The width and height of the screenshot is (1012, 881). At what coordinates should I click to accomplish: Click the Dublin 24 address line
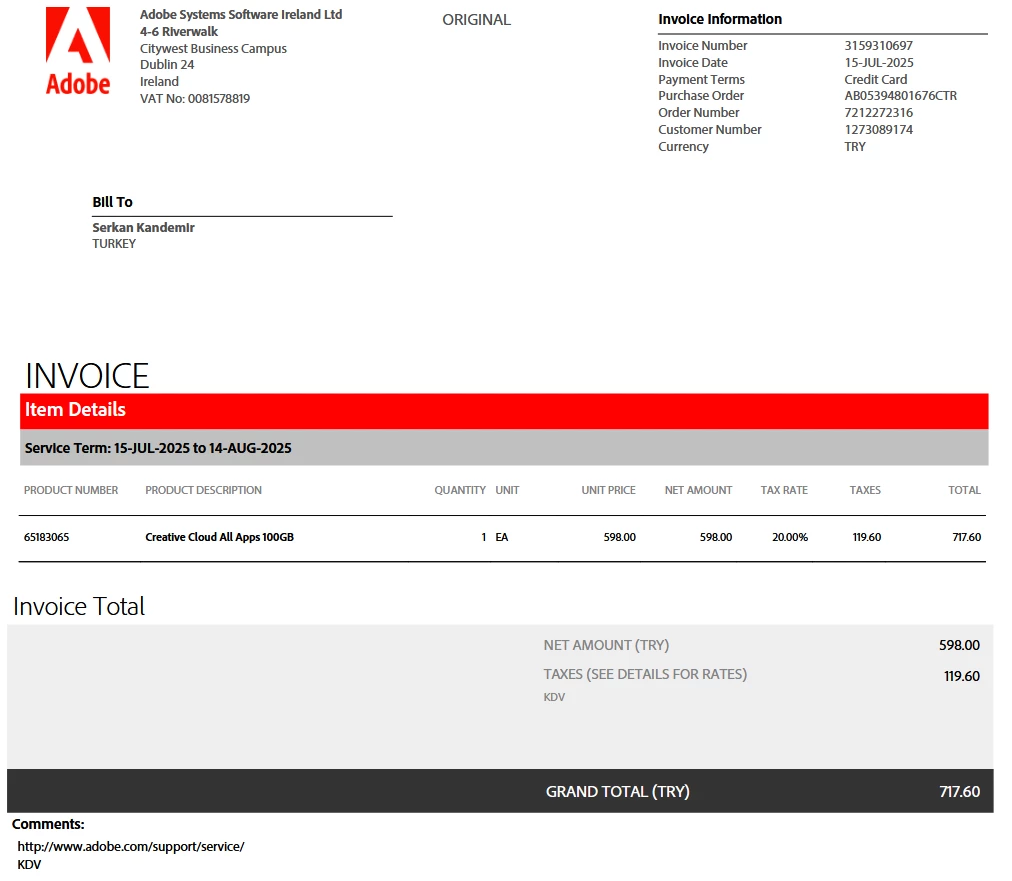coord(167,65)
